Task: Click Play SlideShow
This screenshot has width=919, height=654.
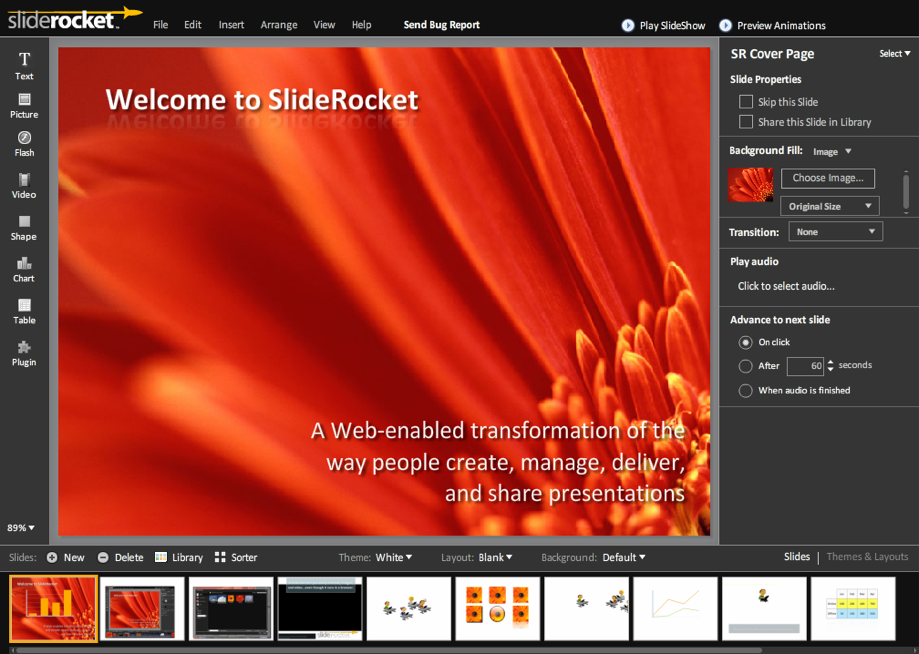Action: [x=663, y=26]
